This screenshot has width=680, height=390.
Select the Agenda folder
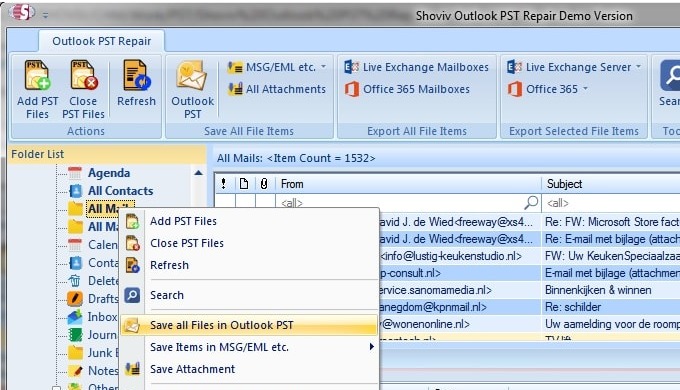coord(109,173)
